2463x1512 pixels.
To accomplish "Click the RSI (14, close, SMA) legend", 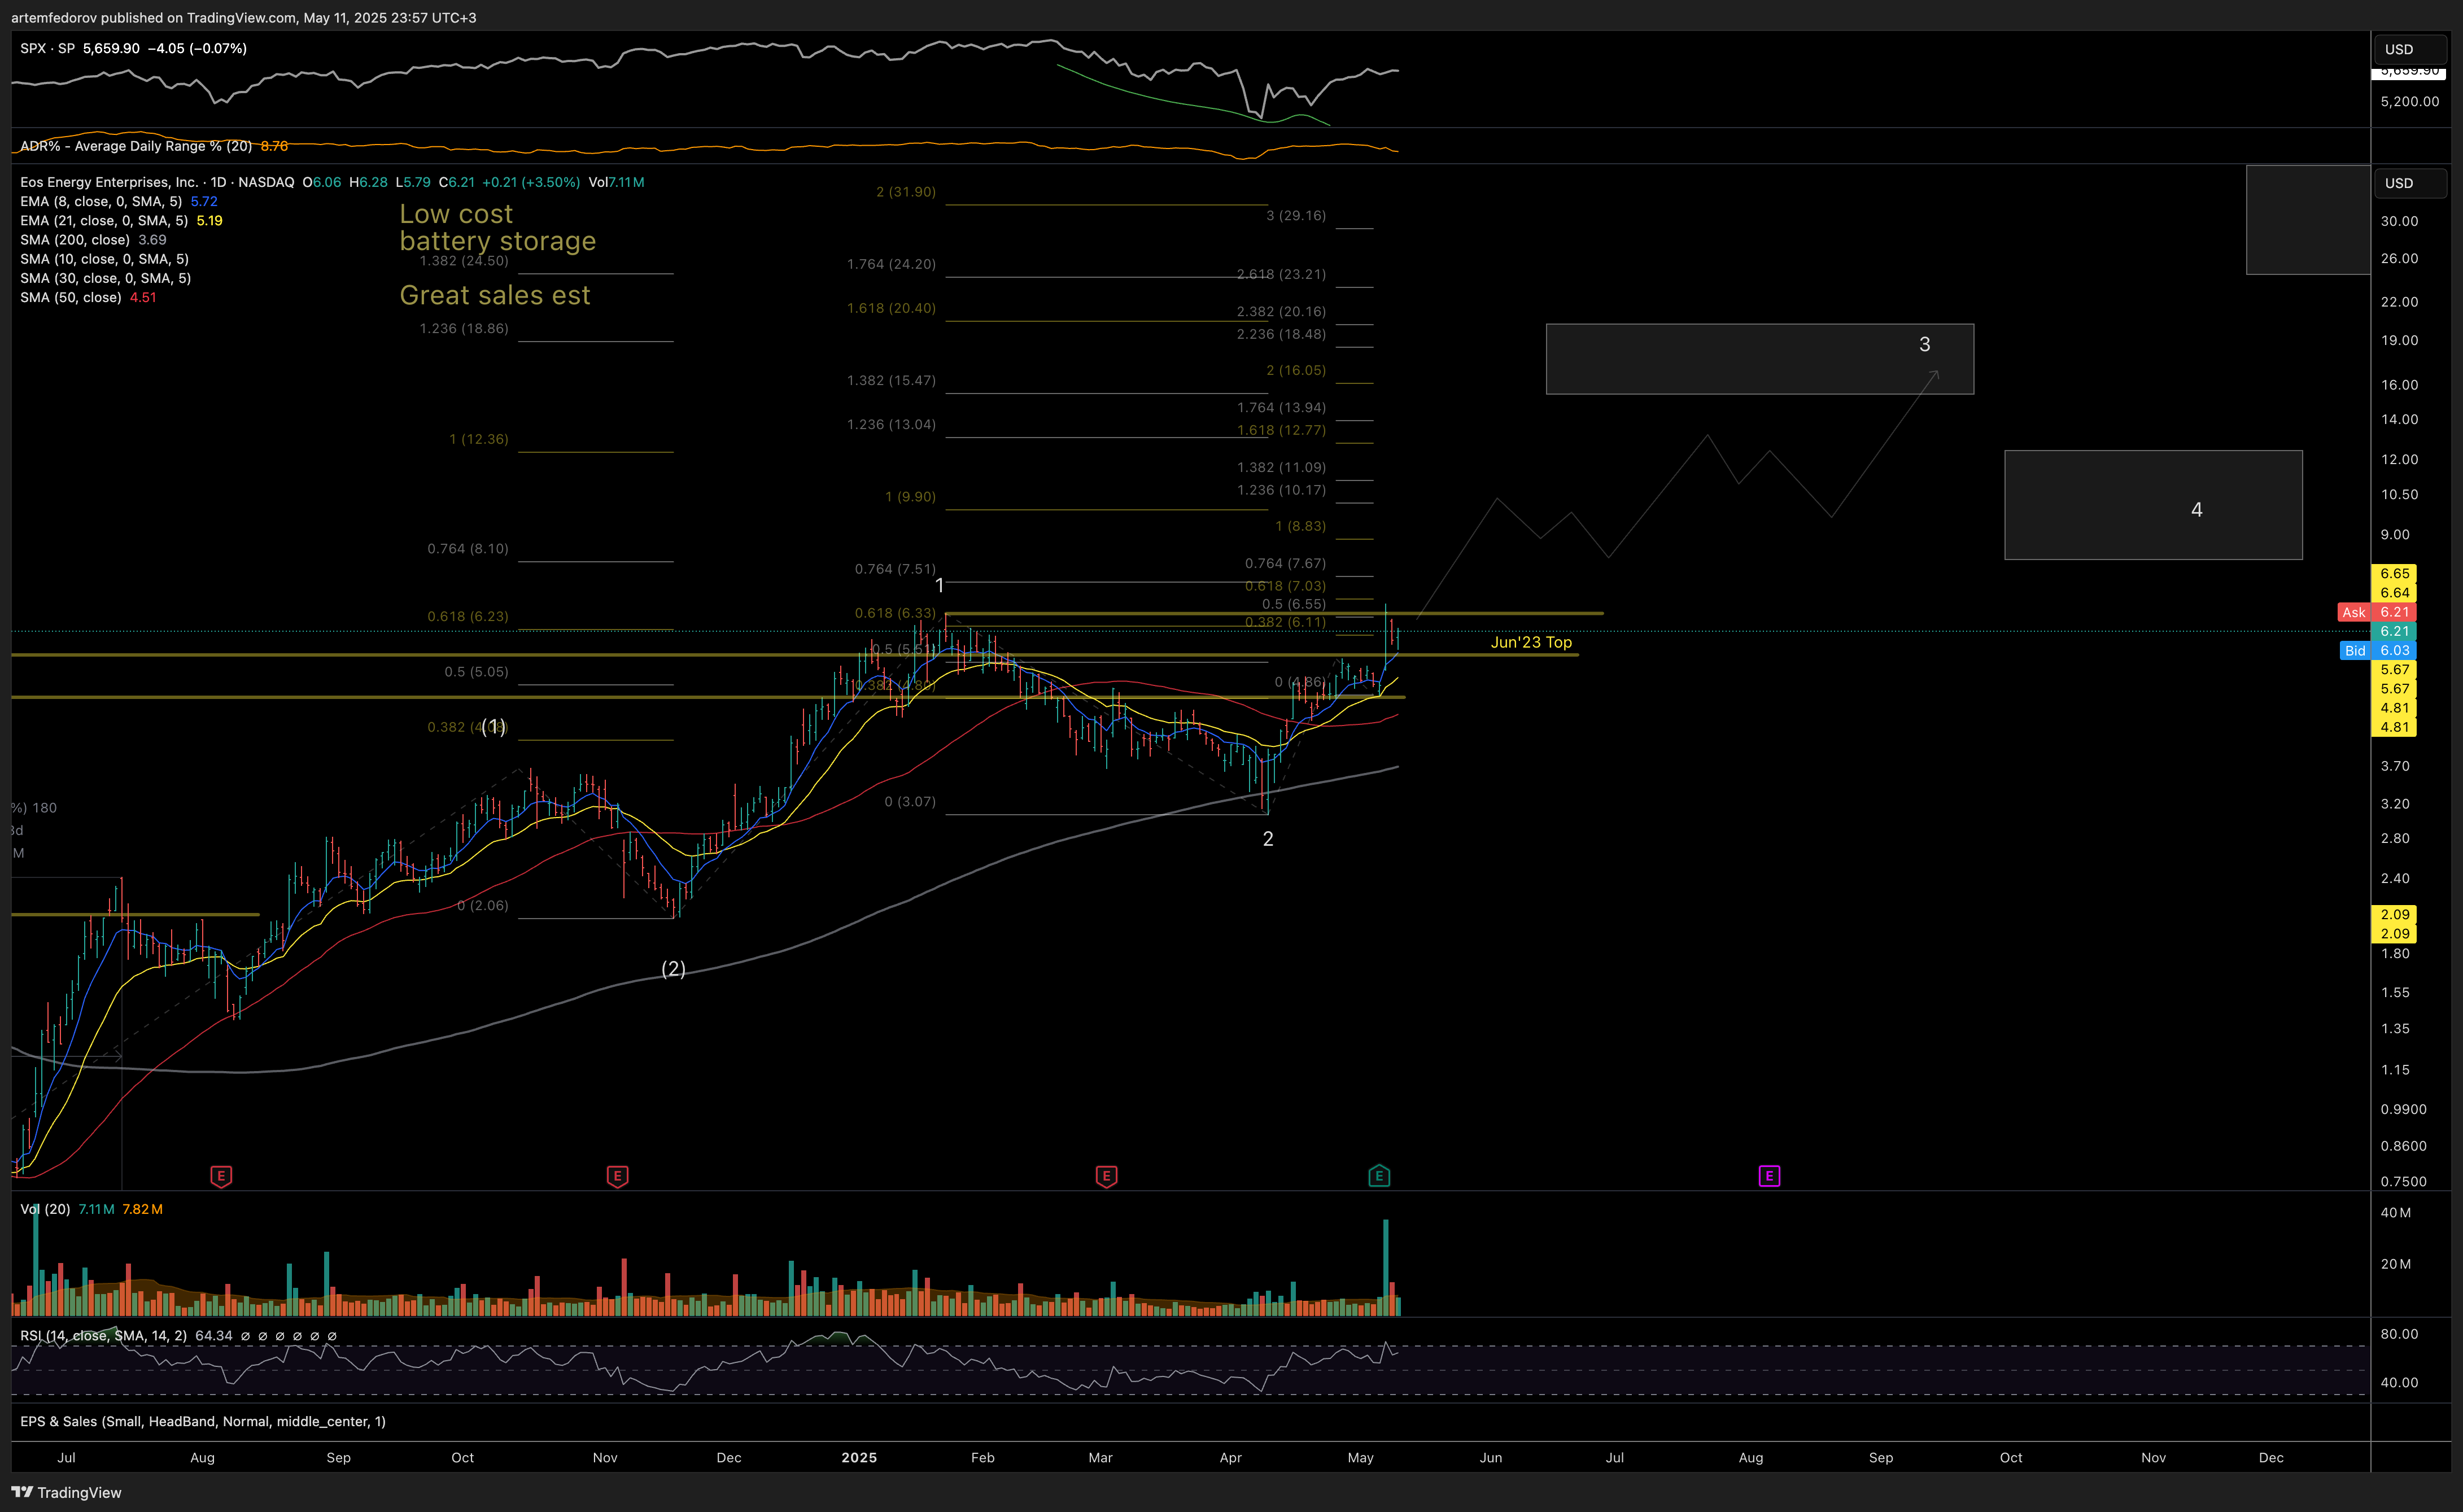I will point(103,1335).
